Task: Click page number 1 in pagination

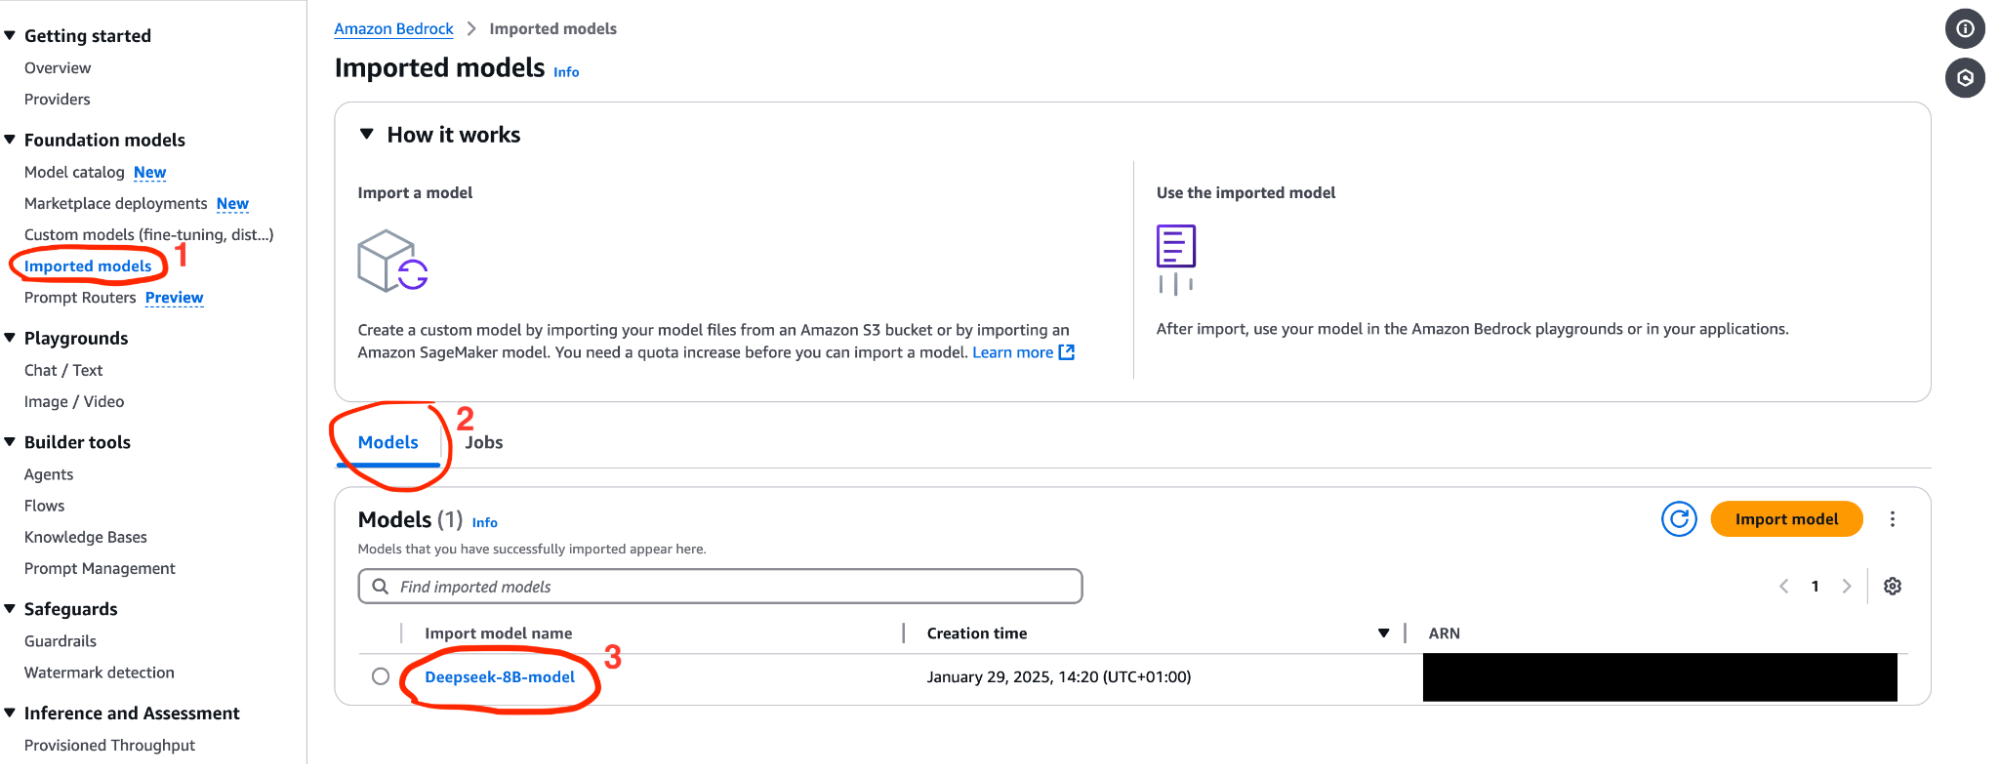Action: [1814, 586]
